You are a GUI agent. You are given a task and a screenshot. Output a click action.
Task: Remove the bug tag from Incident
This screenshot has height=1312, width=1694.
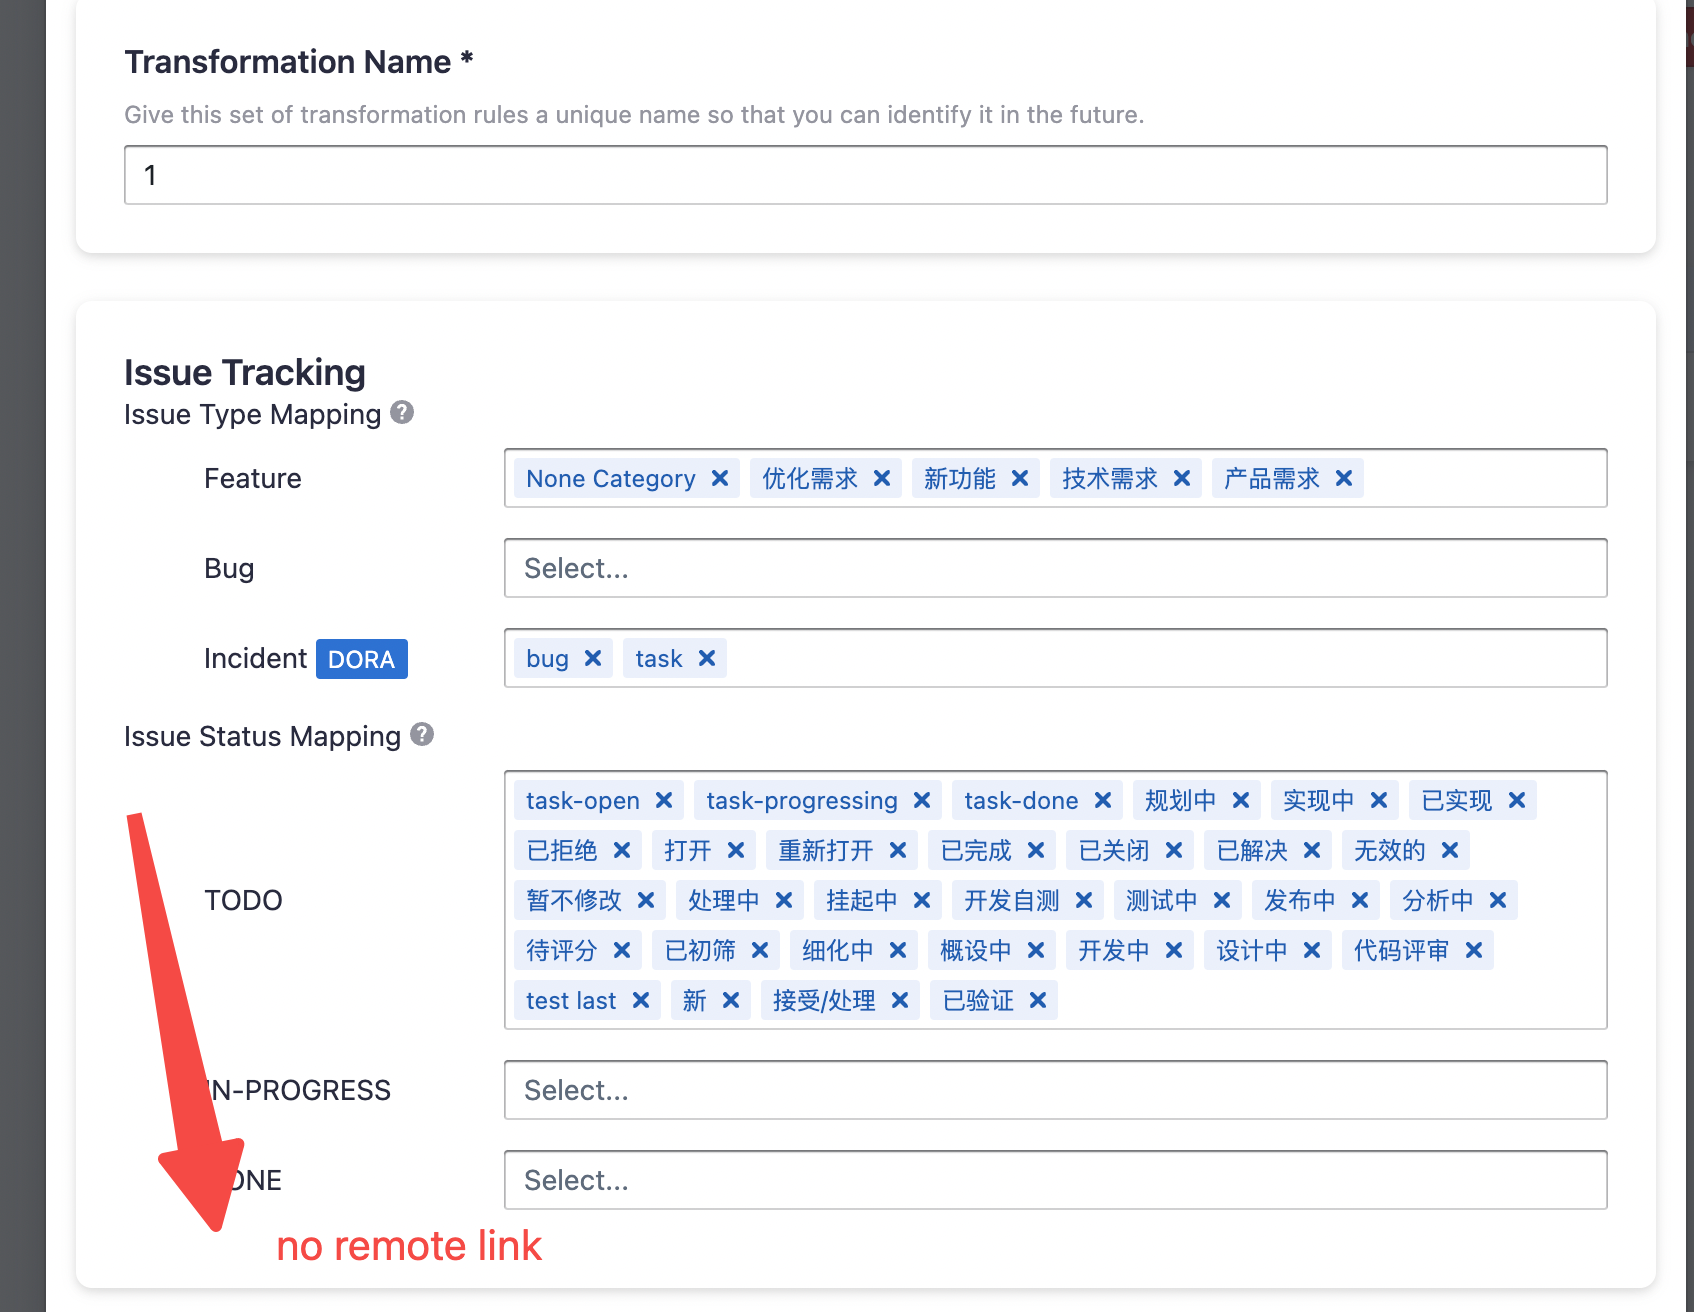pos(593,658)
